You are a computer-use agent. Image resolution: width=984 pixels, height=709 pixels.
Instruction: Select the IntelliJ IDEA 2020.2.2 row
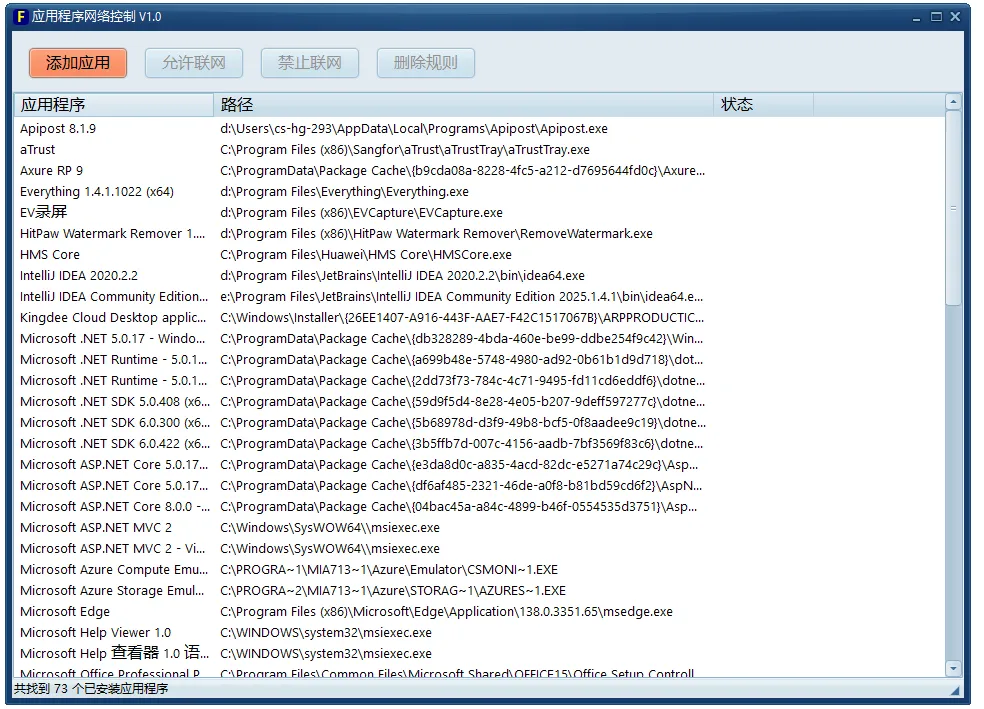[x=479, y=276]
